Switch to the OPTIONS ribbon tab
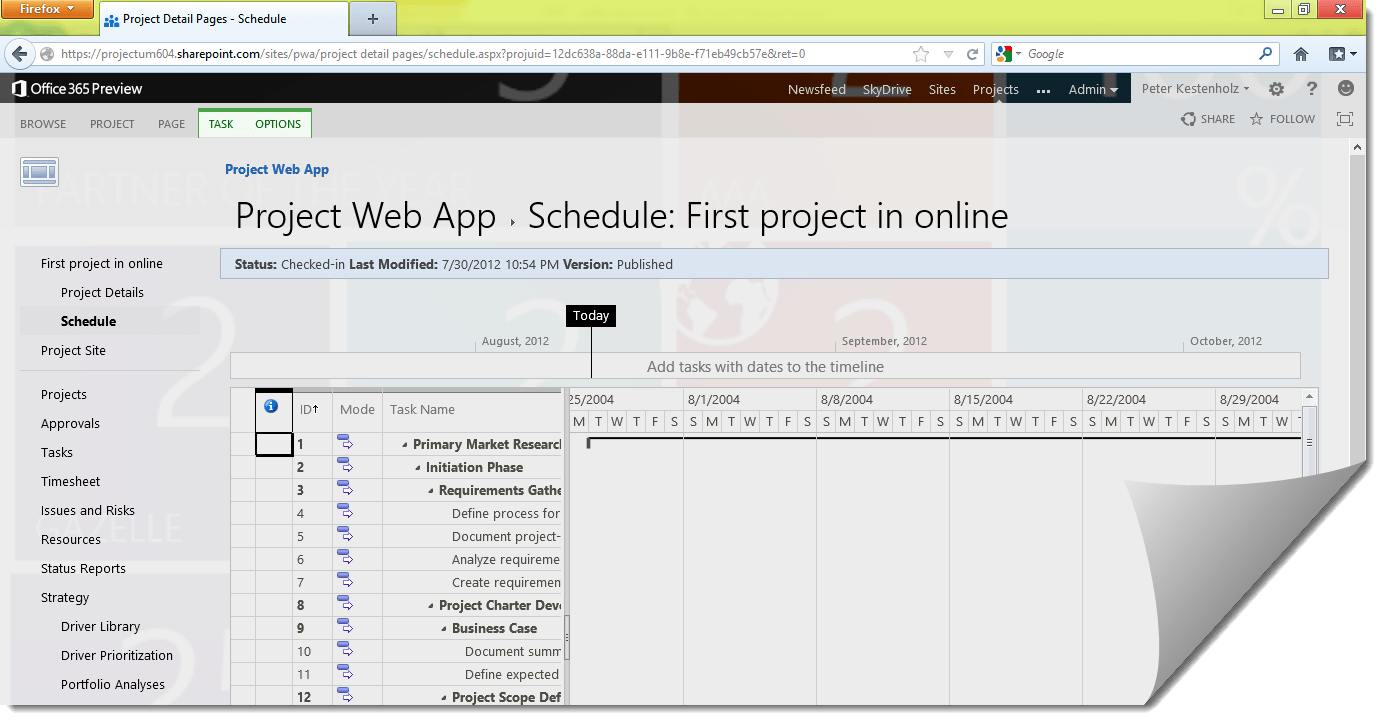The image size is (1381, 720). pyautogui.click(x=278, y=124)
